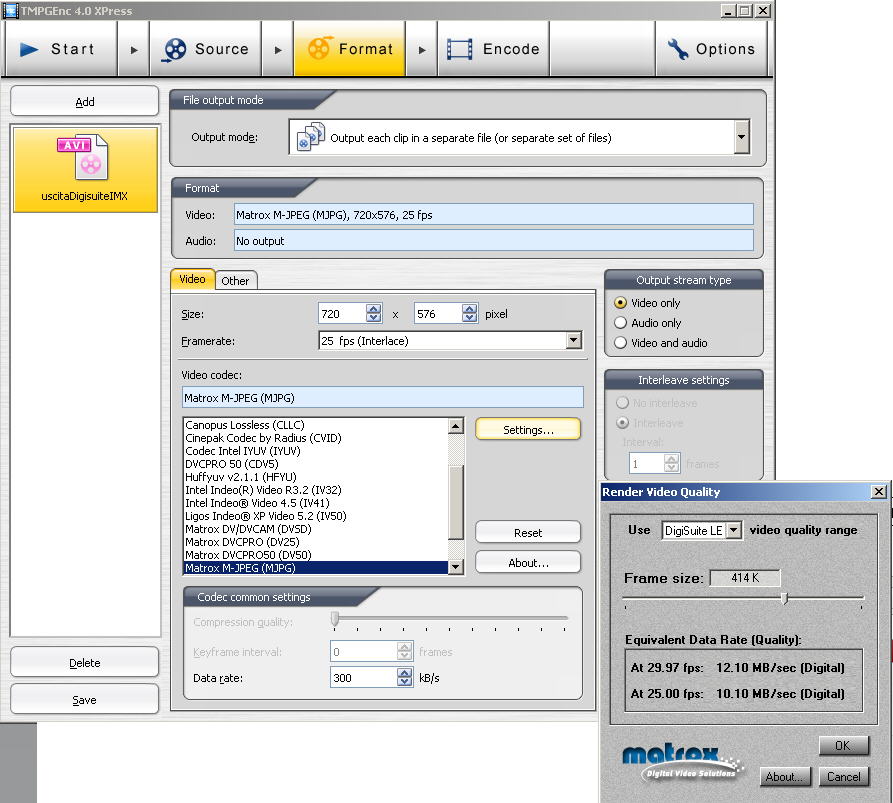Open DigiSuite LE quality range dropdown
This screenshot has height=803, width=893.
click(x=734, y=530)
